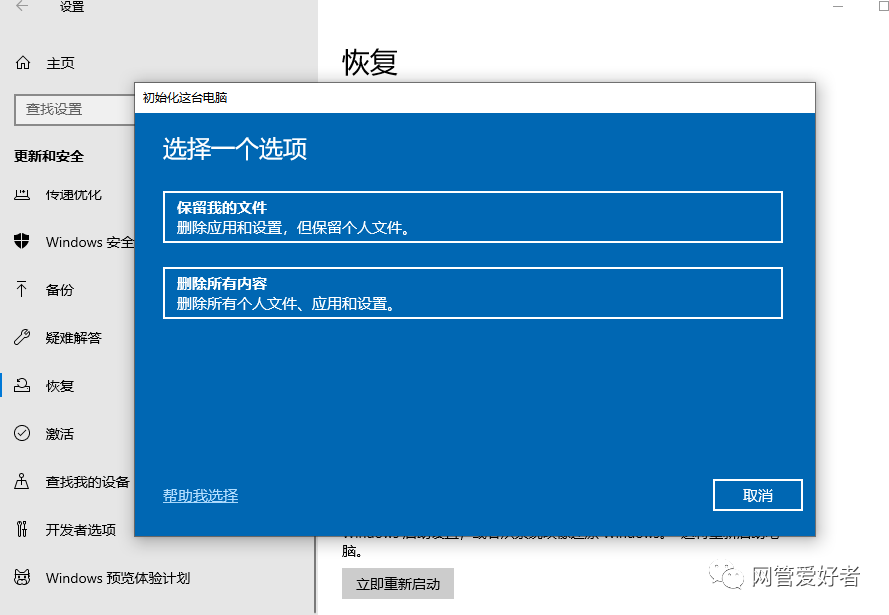The image size is (889, 615).
Task: Click the 初始化这台电脑 dialog title
Action: [185, 97]
